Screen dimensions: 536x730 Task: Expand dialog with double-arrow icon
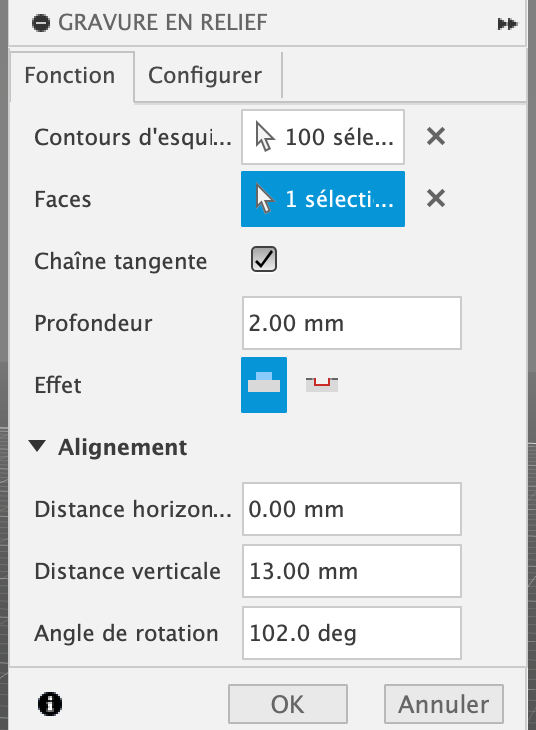click(507, 24)
